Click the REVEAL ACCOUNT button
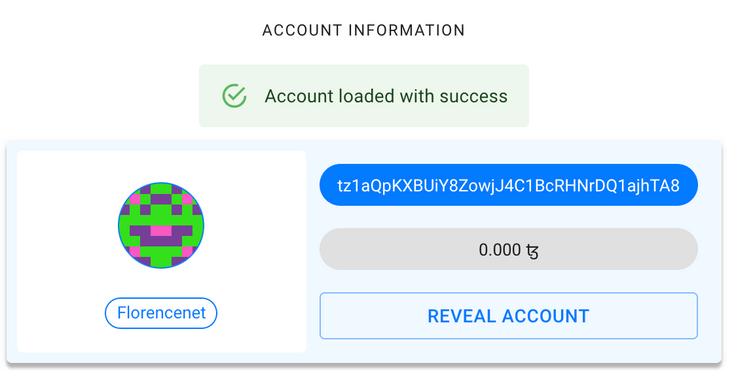736x371 pixels. [x=508, y=316]
